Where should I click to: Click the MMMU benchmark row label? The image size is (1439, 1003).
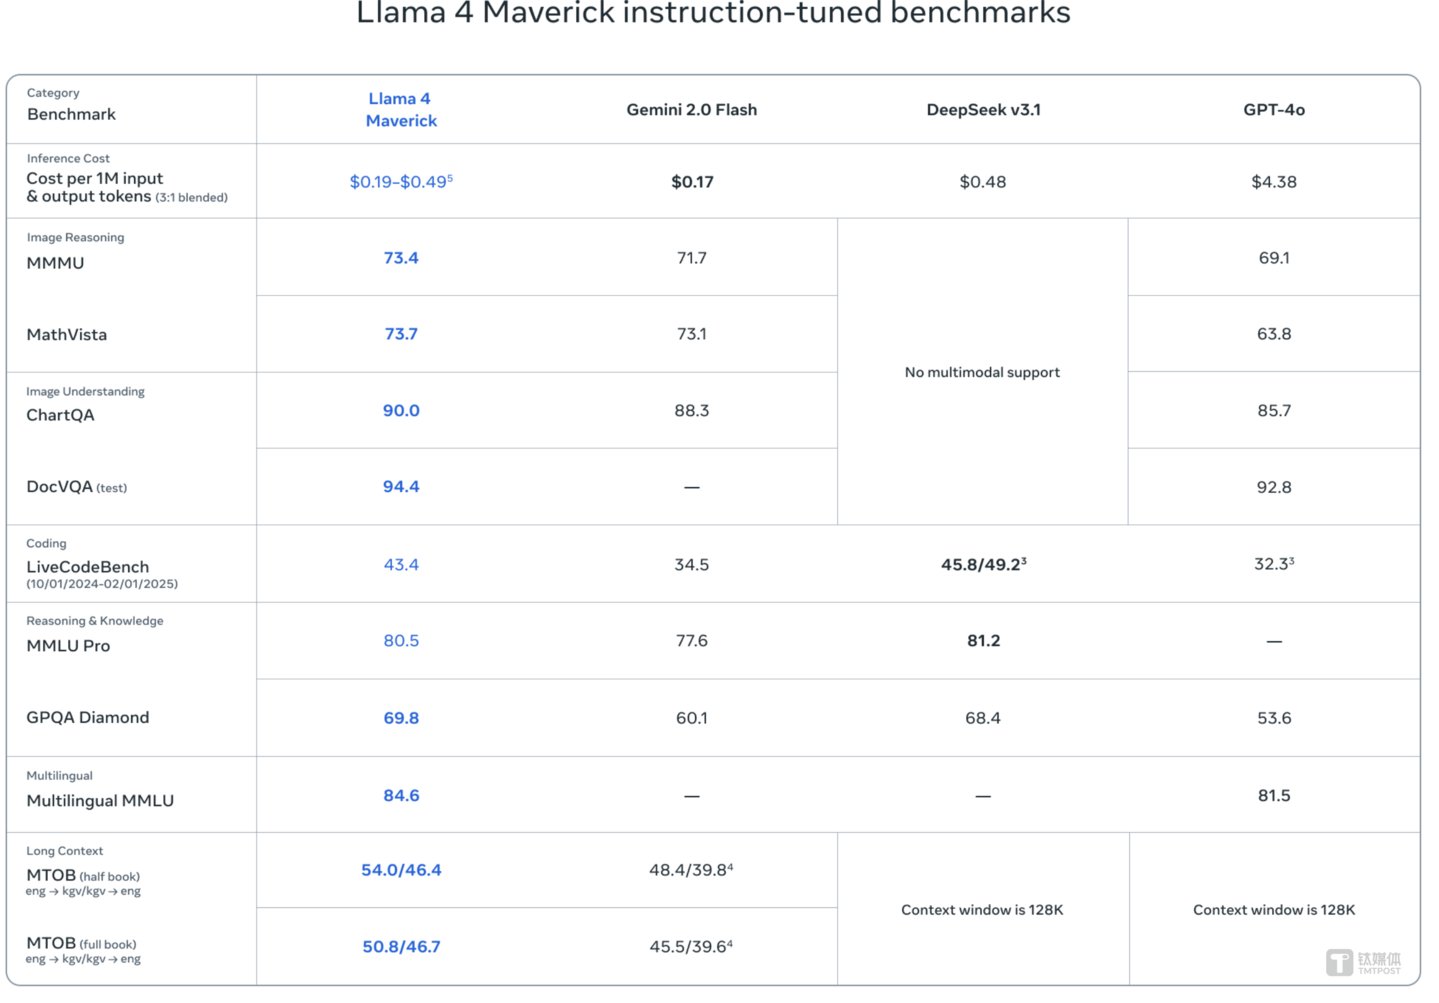point(56,263)
